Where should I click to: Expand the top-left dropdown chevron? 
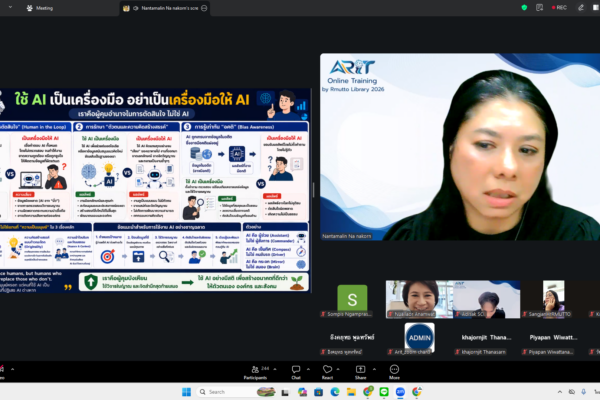10,7
